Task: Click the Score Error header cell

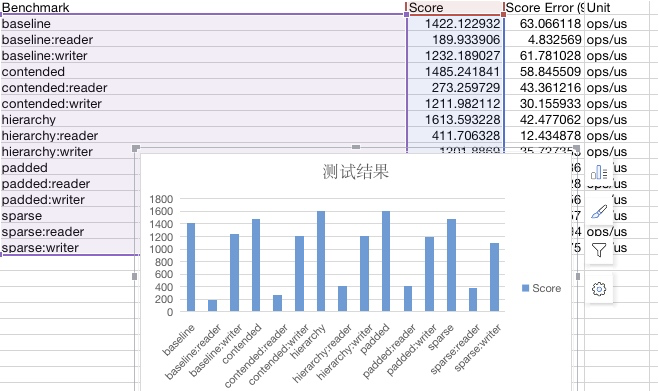Action: [544, 8]
